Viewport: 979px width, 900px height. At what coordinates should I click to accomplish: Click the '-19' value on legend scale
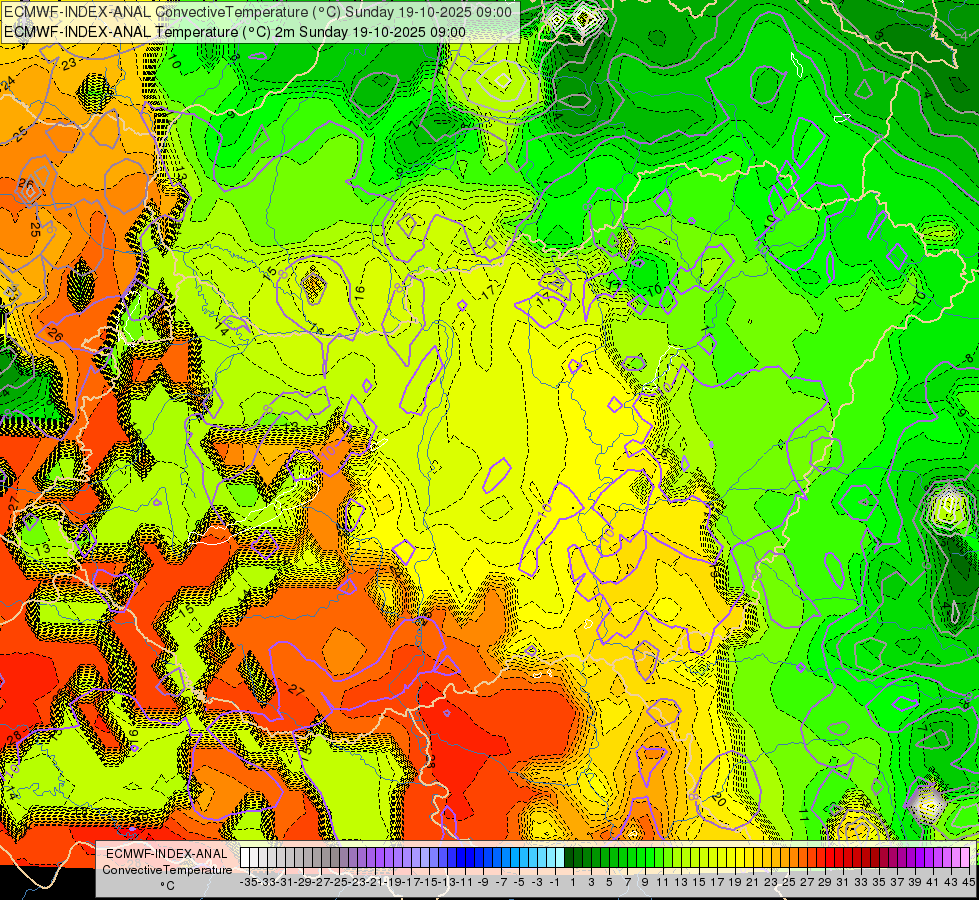tap(393, 882)
